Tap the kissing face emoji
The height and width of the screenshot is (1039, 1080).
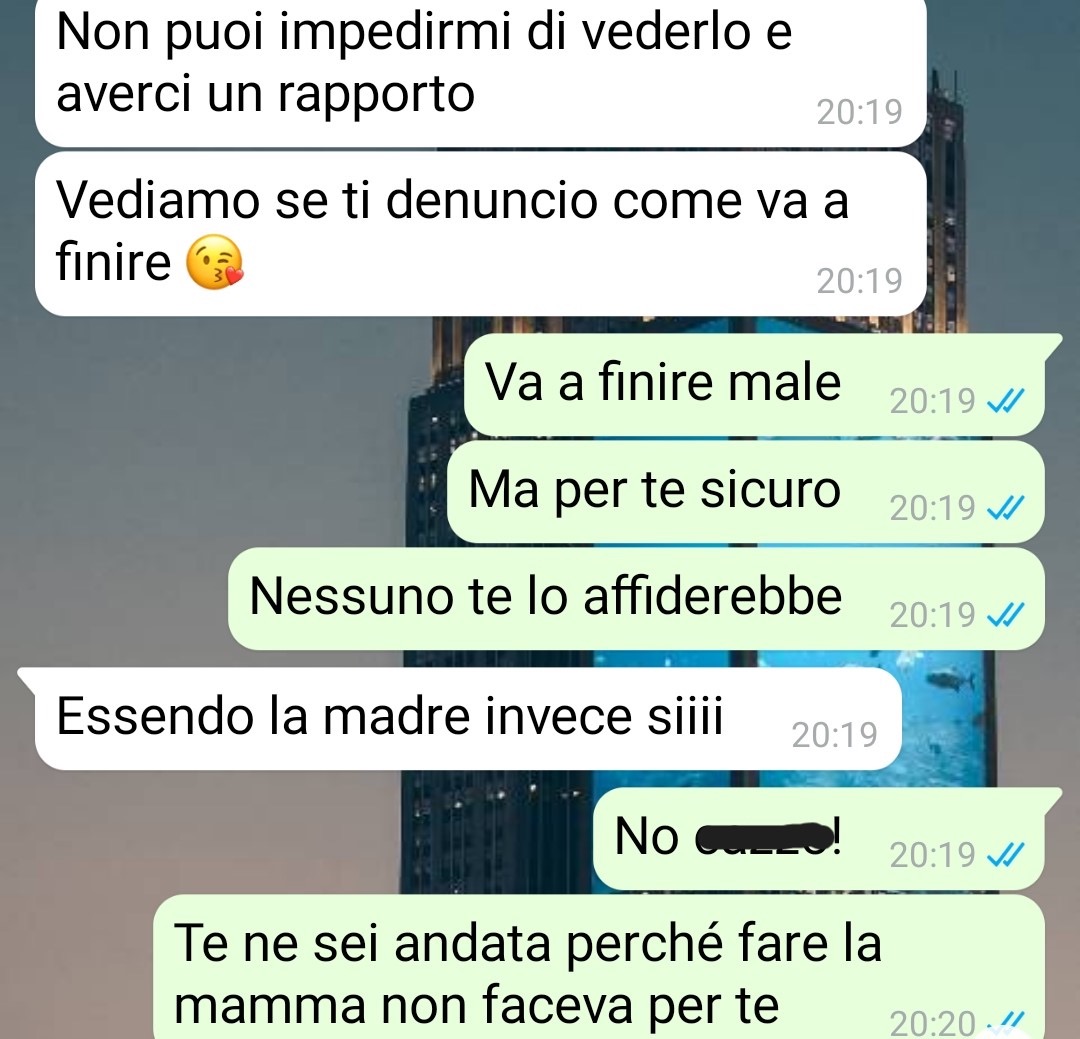(215, 263)
